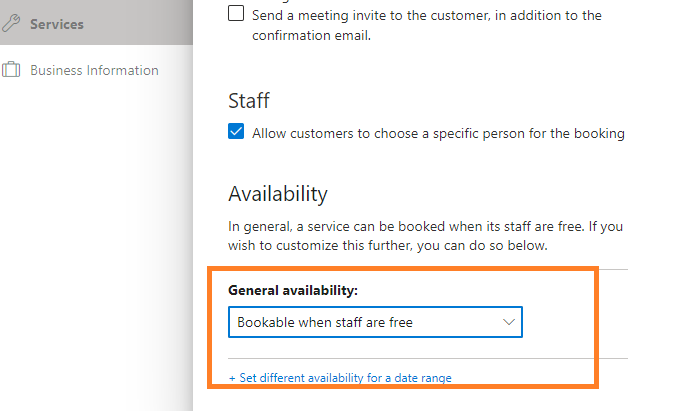The image size is (676, 411).
Task: Open the General availability dropdown
Action: (x=375, y=322)
